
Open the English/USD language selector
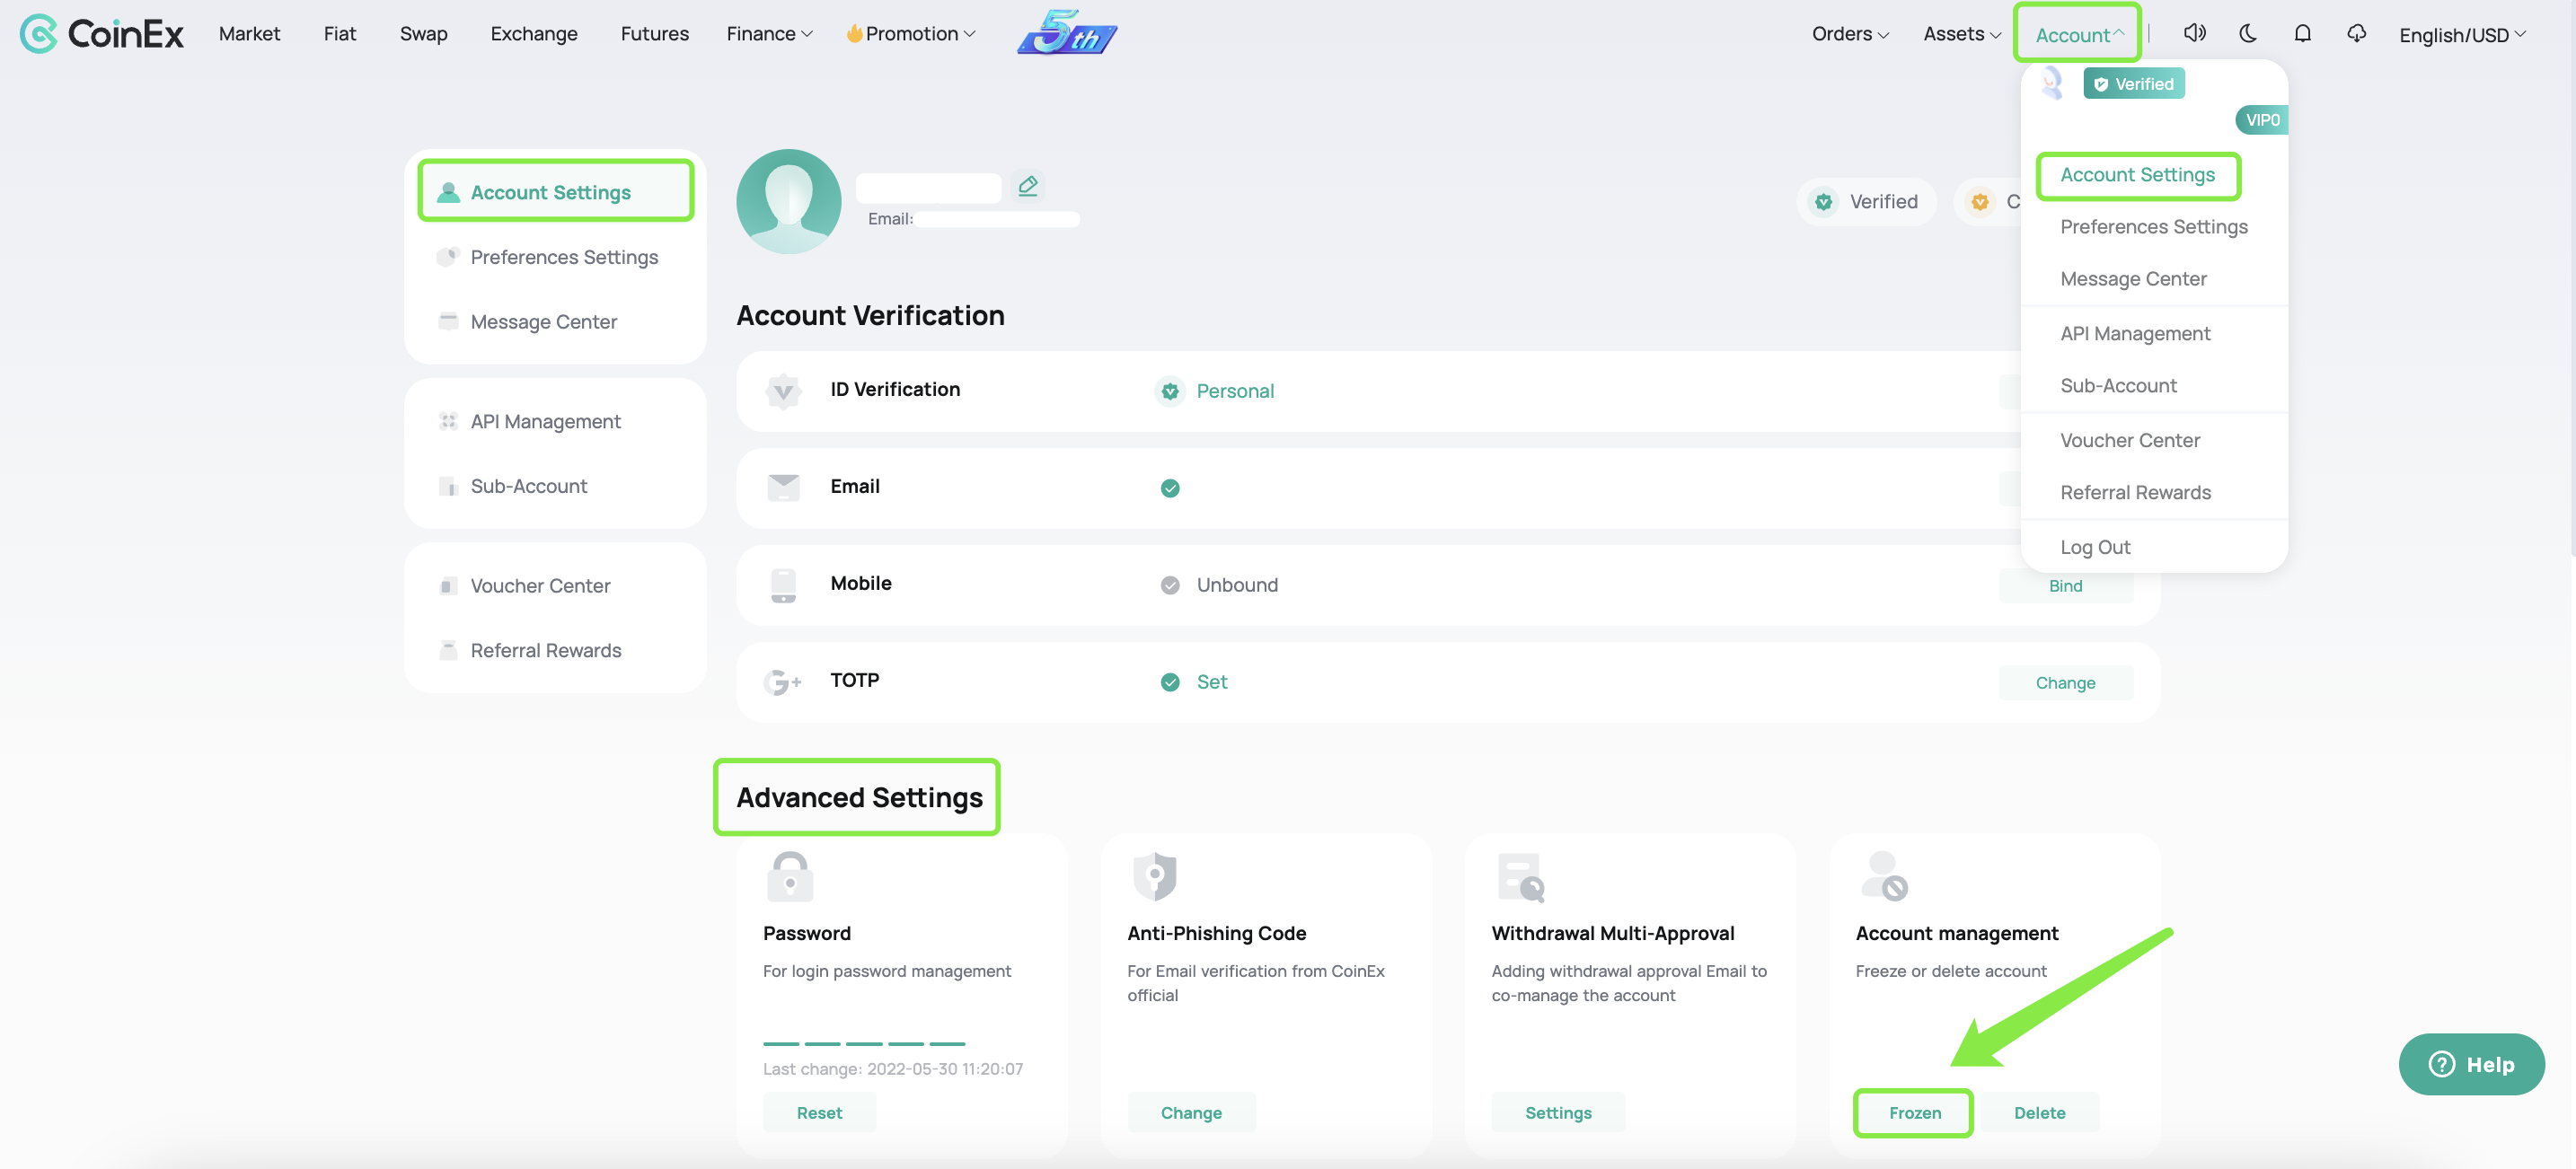(2462, 35)
